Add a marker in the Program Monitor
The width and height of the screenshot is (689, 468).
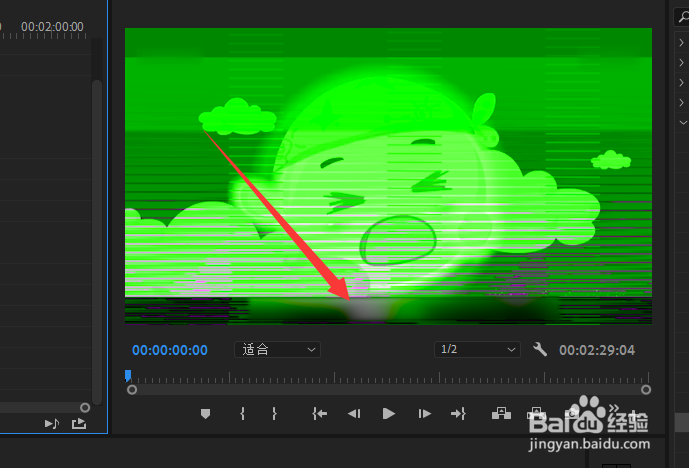[205, 414]
